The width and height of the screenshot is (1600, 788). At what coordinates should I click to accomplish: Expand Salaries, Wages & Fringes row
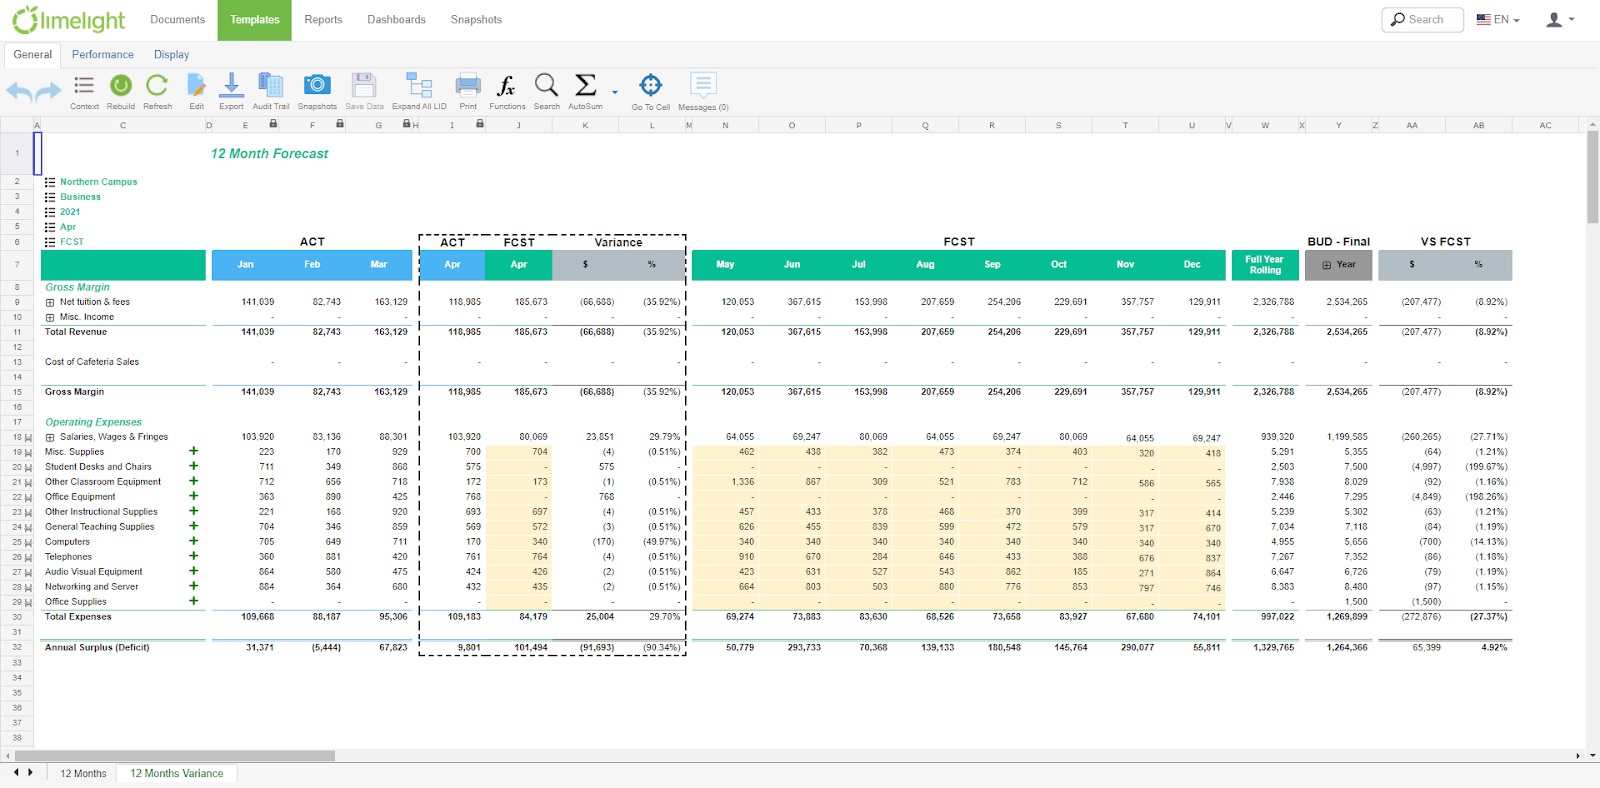tap(50, 437)
